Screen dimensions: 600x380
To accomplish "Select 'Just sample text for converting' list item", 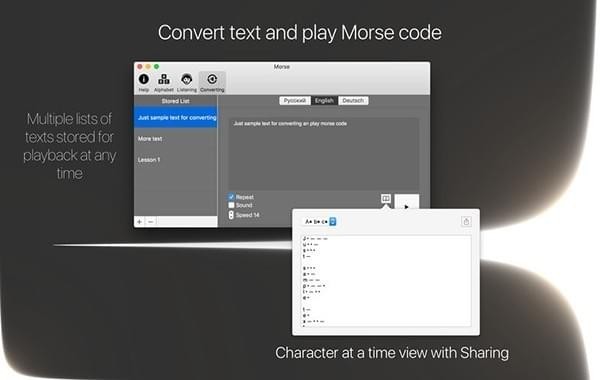I will click(x=176, y=117).
